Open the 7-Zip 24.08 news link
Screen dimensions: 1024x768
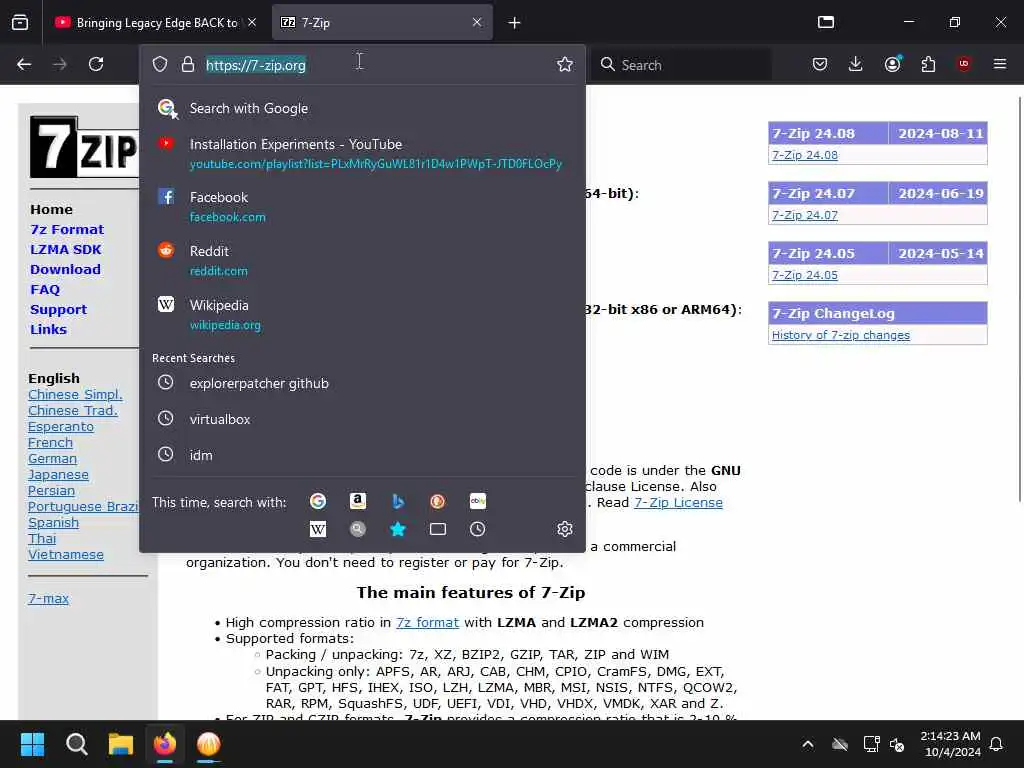(x=805, y=155)
